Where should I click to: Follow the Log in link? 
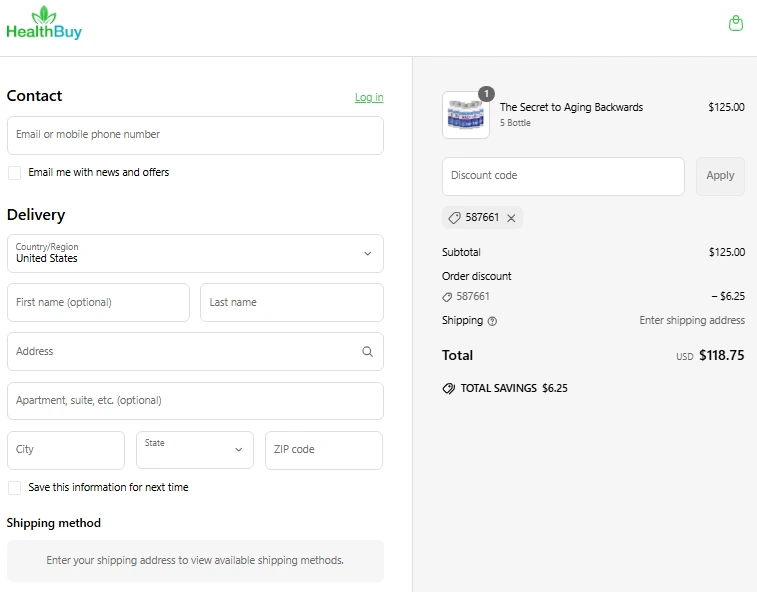coord(369,97)
